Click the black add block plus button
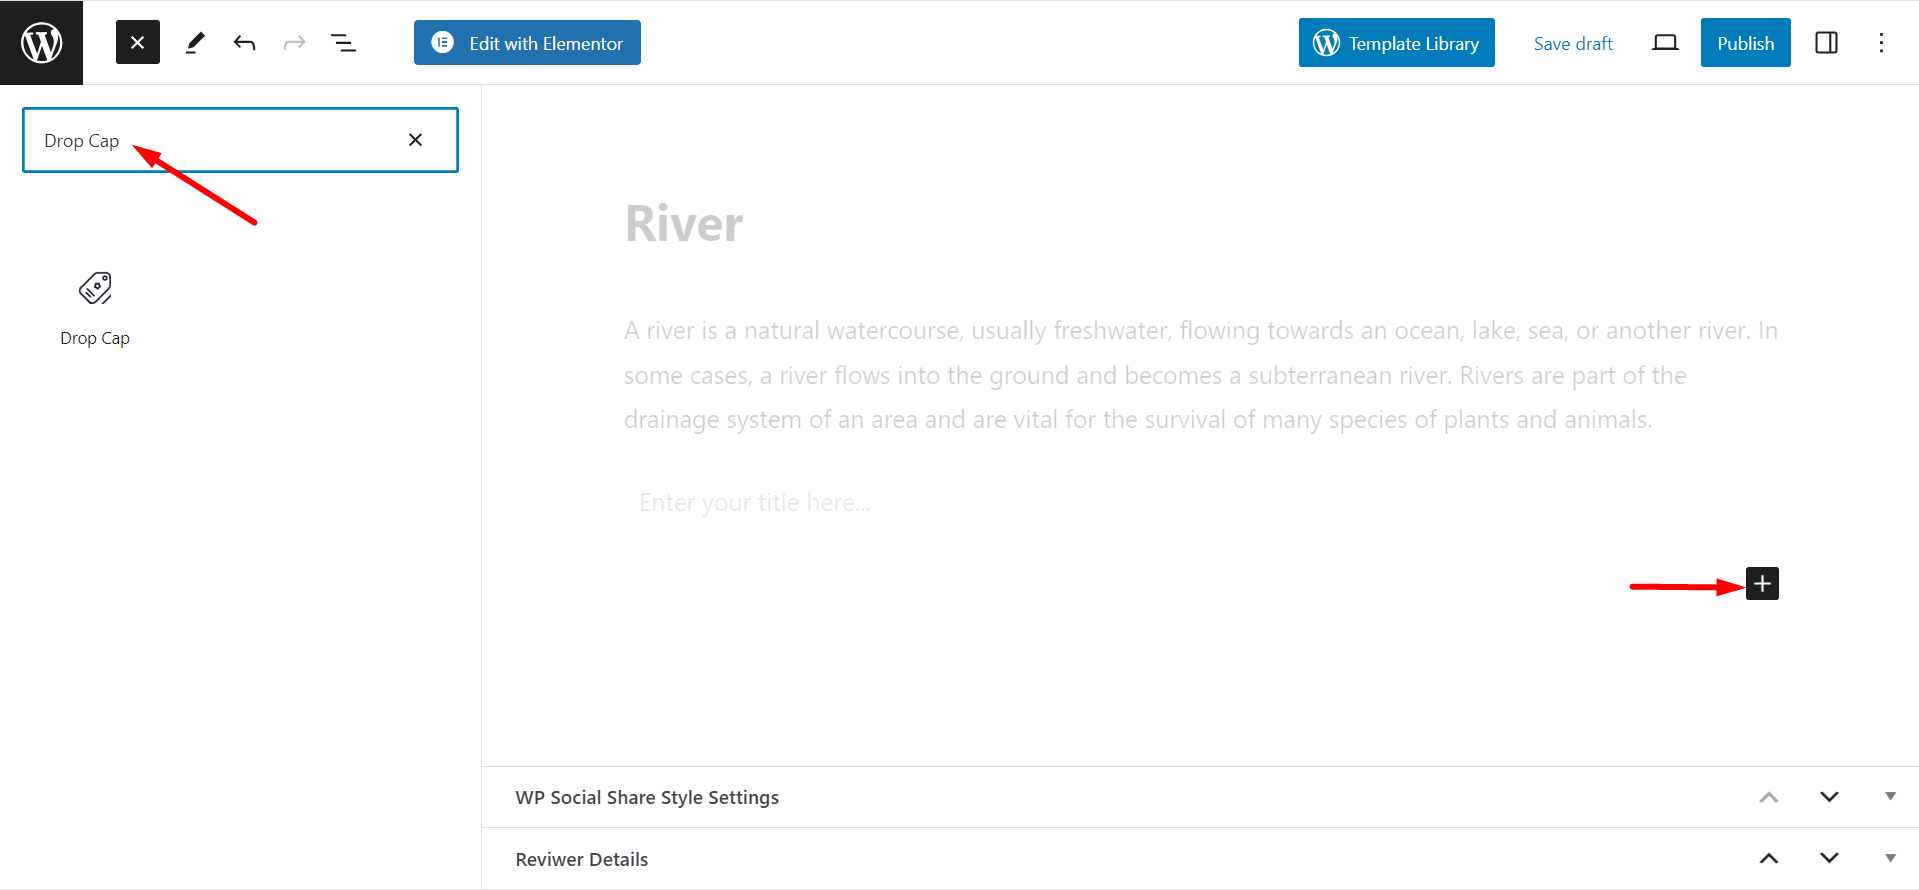The width and height of the screenshot is (1919, 890). [1762, 584]
